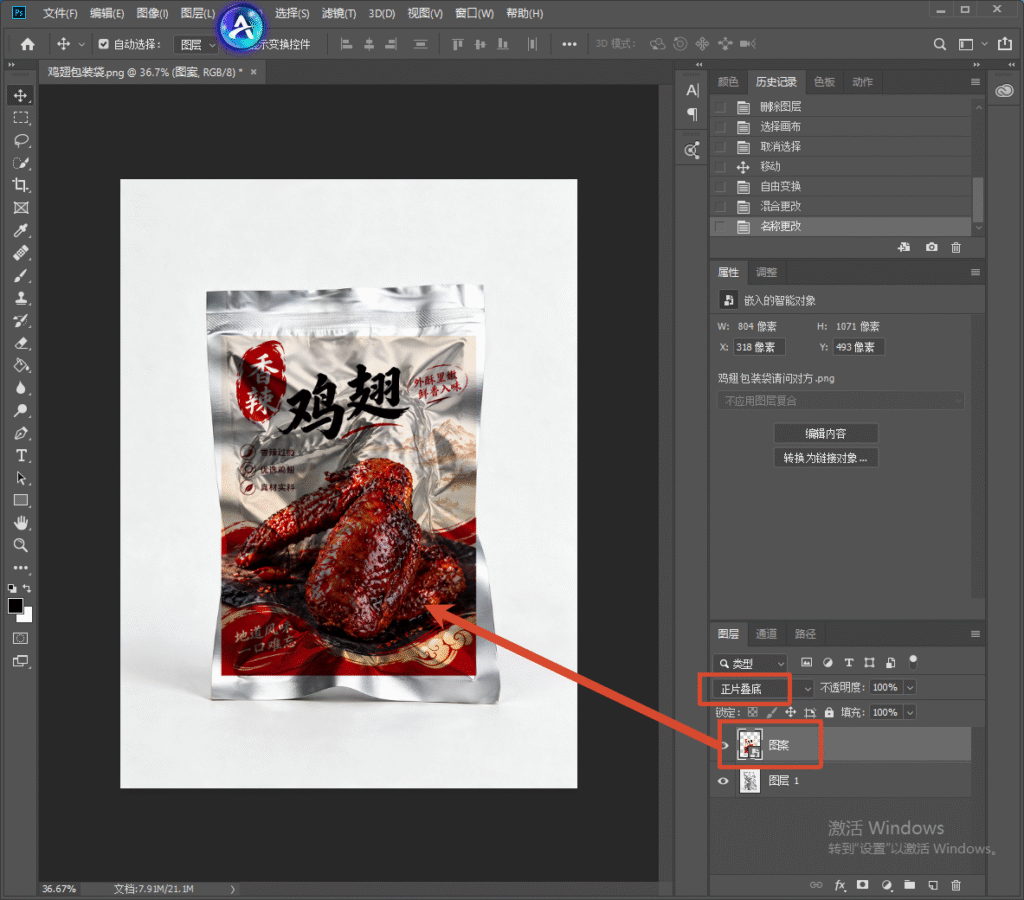Open the 填充 fill dropdown arrow
The image size is (1024, 900).
(x=910, y=713)
